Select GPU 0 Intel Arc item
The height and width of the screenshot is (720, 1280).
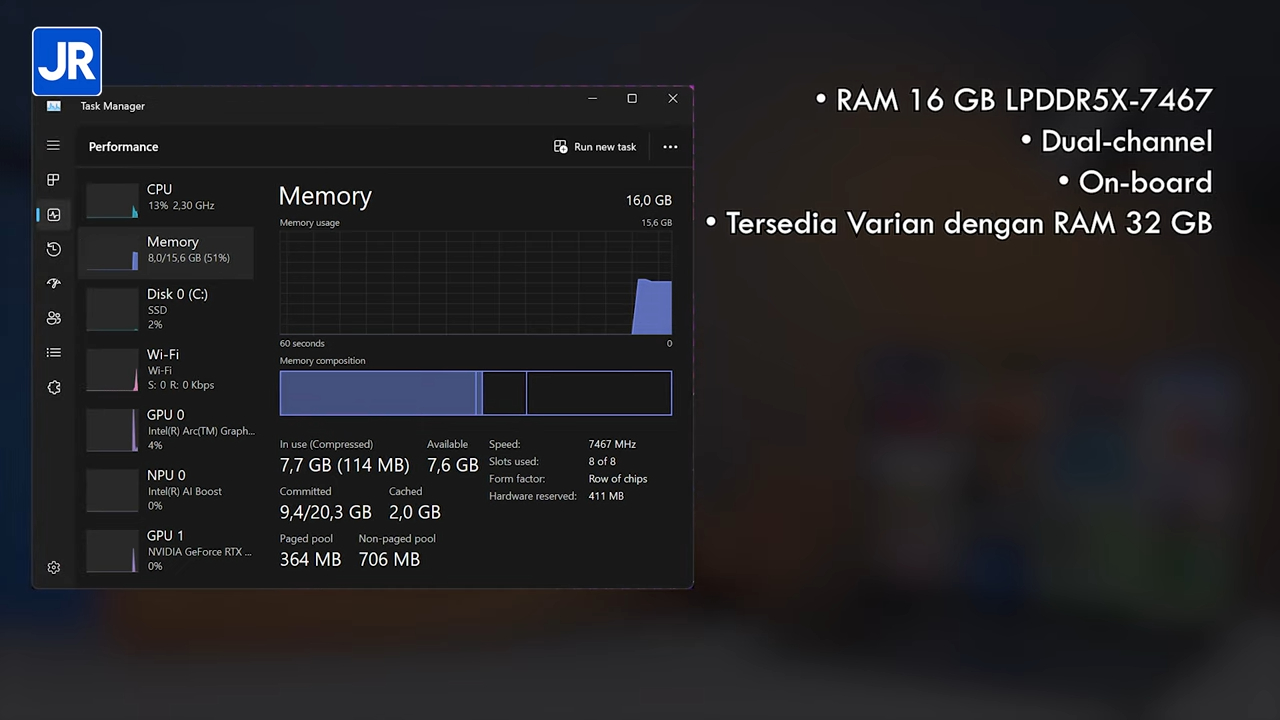[x=166, y=429]
